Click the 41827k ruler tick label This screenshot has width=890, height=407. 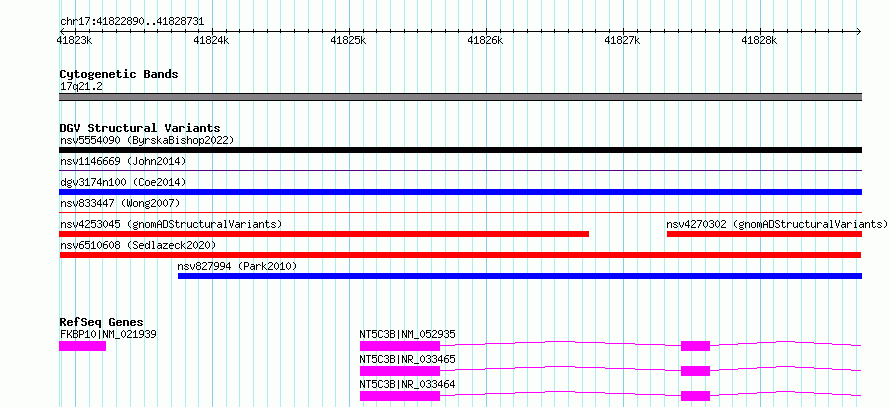click(x=623, y=40)
